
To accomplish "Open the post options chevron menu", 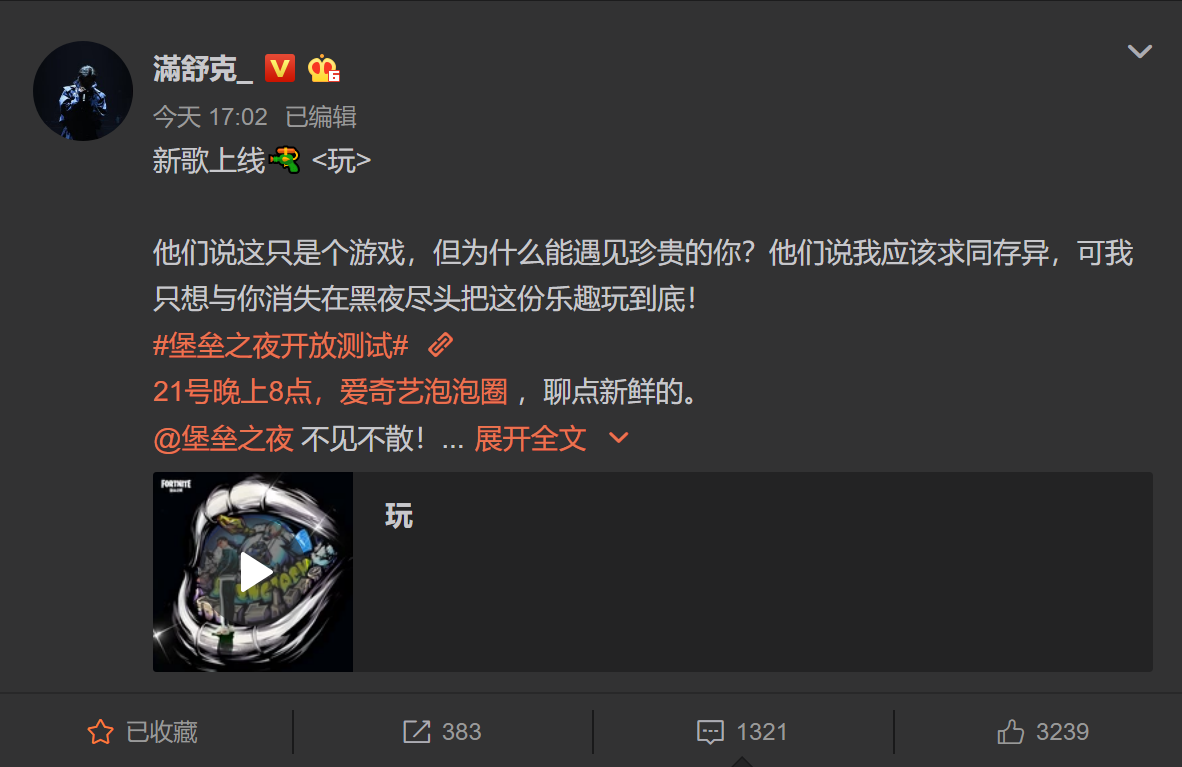I will coord(1139,51).
